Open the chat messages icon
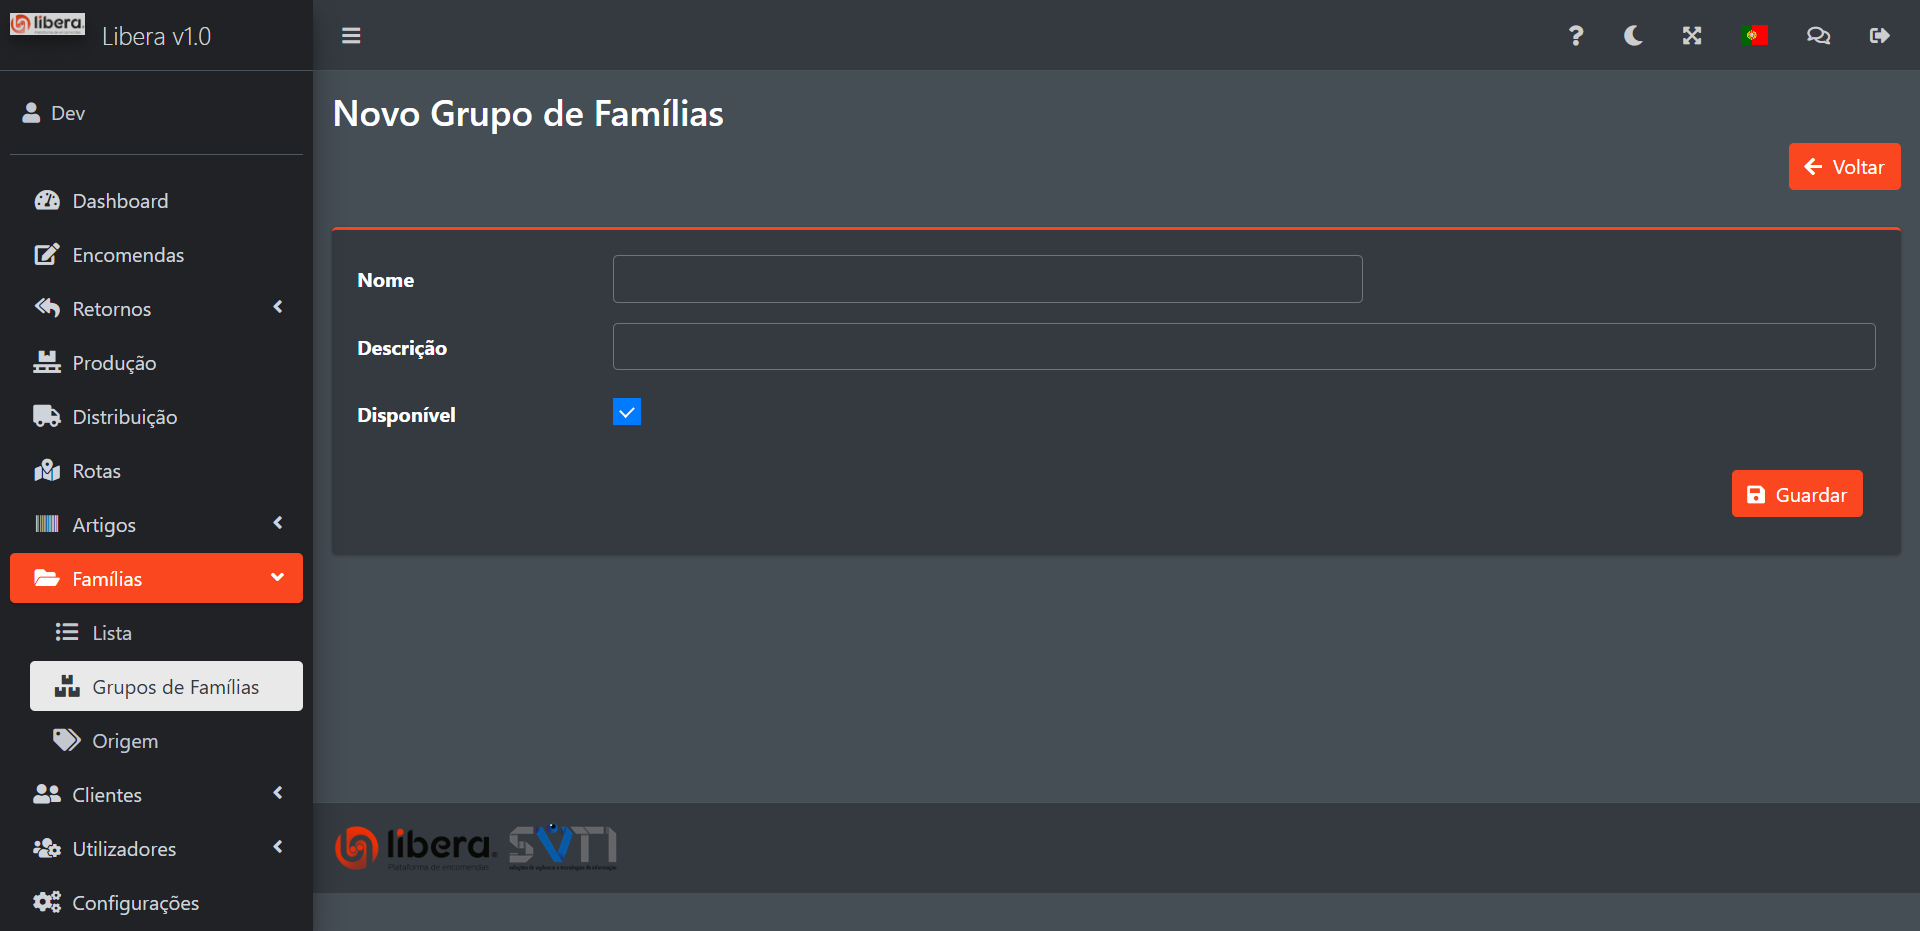 click(1818, 36)
